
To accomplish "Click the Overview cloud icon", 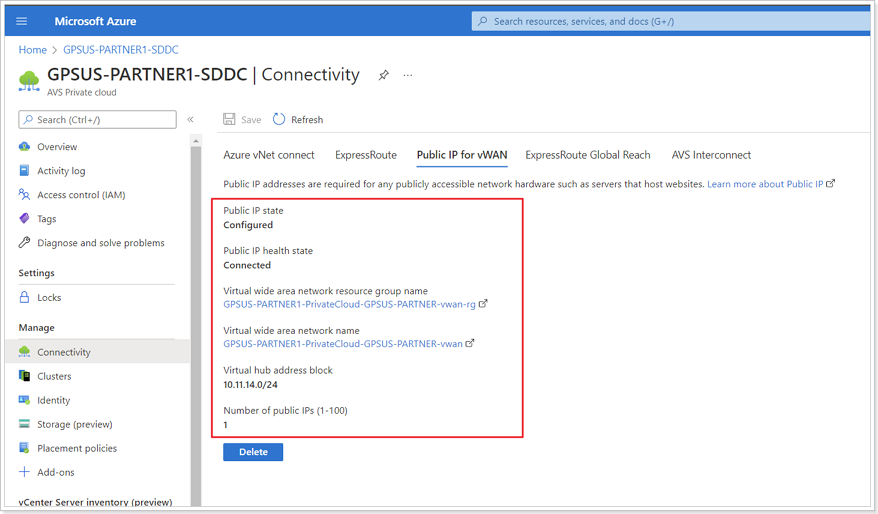I will pyautogui.click(x=24, y=147).
